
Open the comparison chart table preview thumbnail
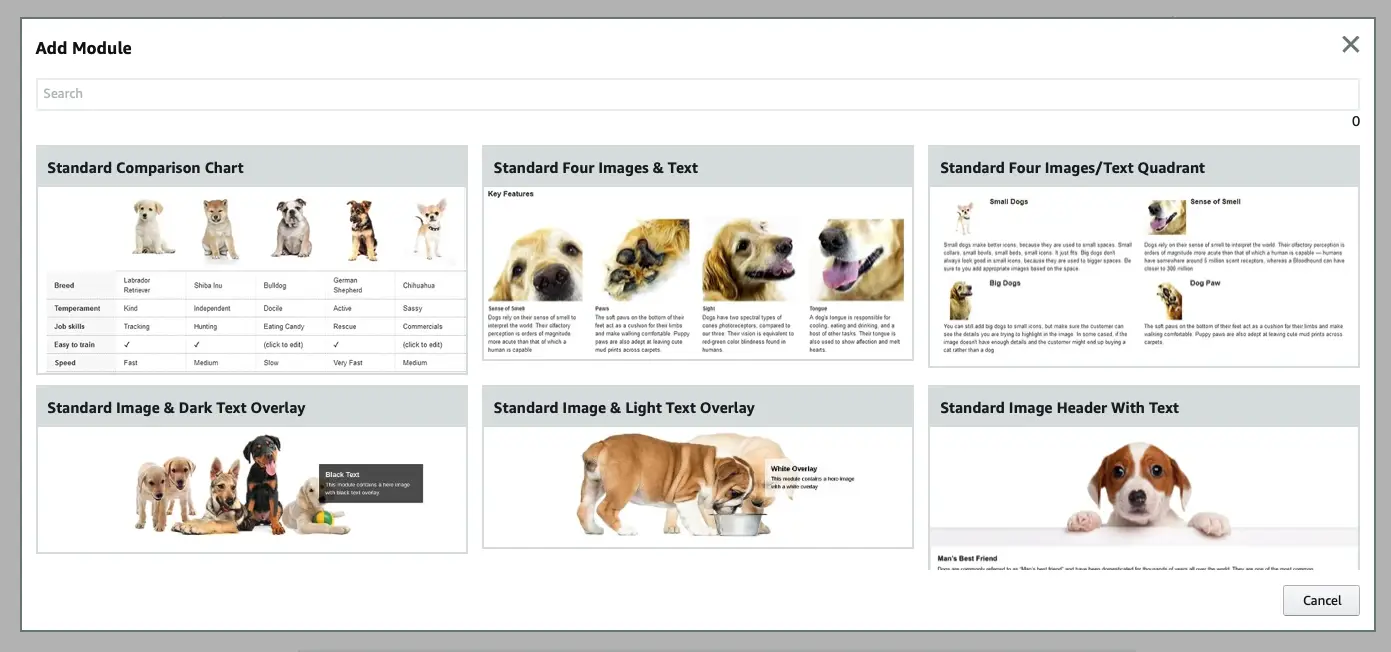click(x=252, y=280)
